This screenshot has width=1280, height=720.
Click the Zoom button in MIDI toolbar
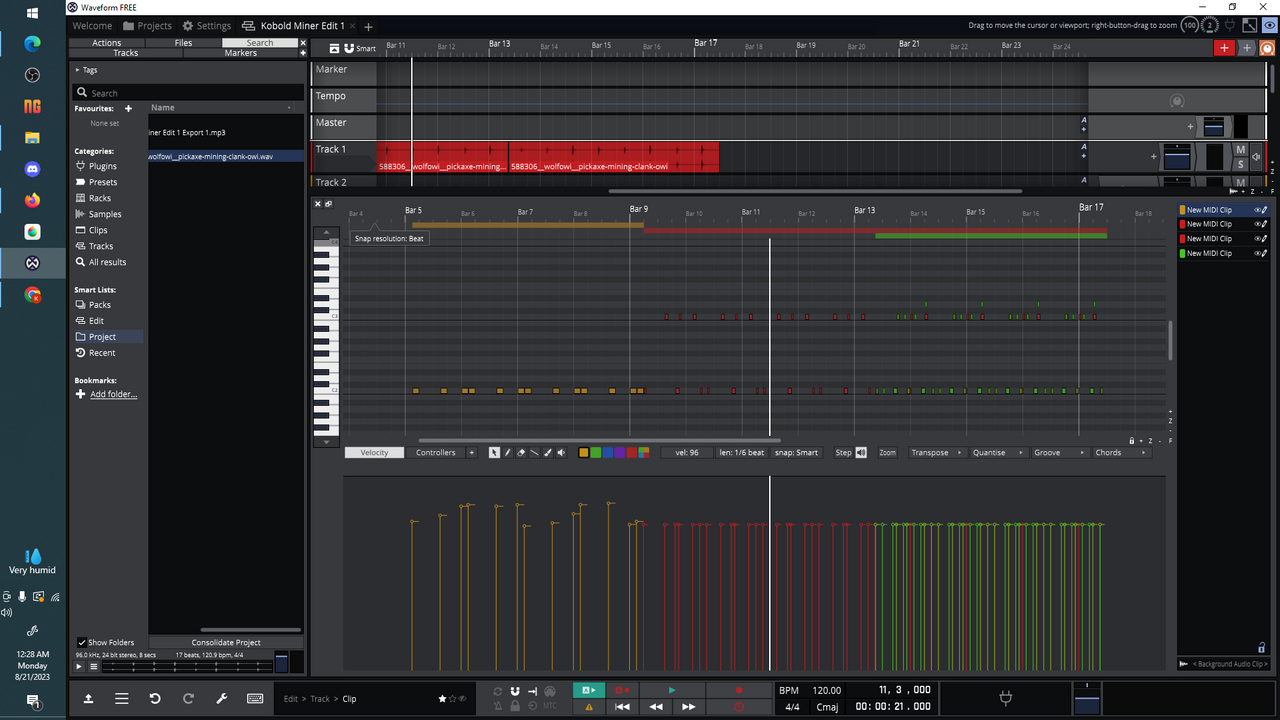[x=888, y=453]
